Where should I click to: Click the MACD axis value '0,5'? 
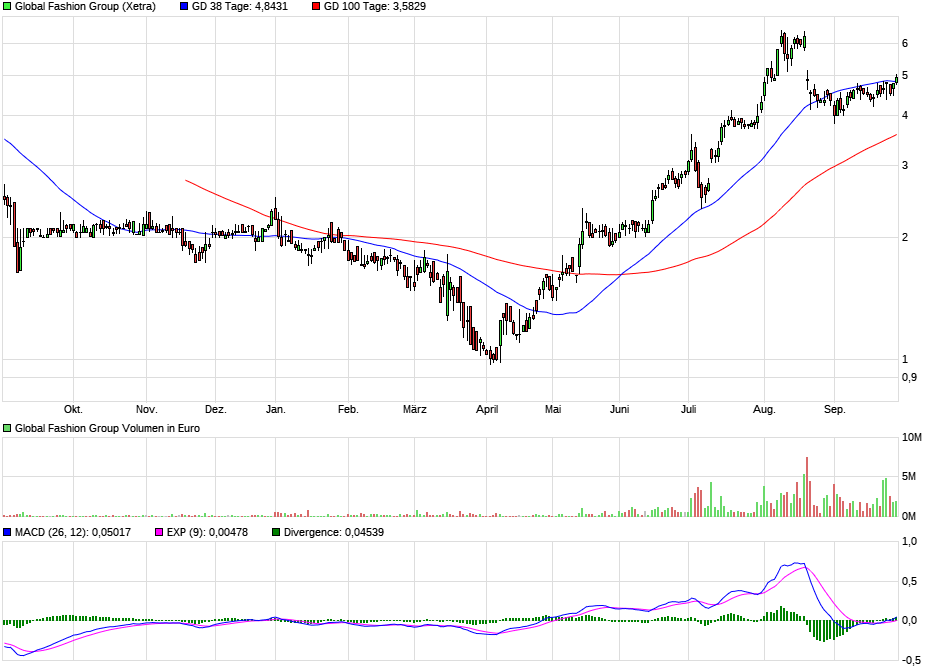pyautogui.click(x=909, y=582)
